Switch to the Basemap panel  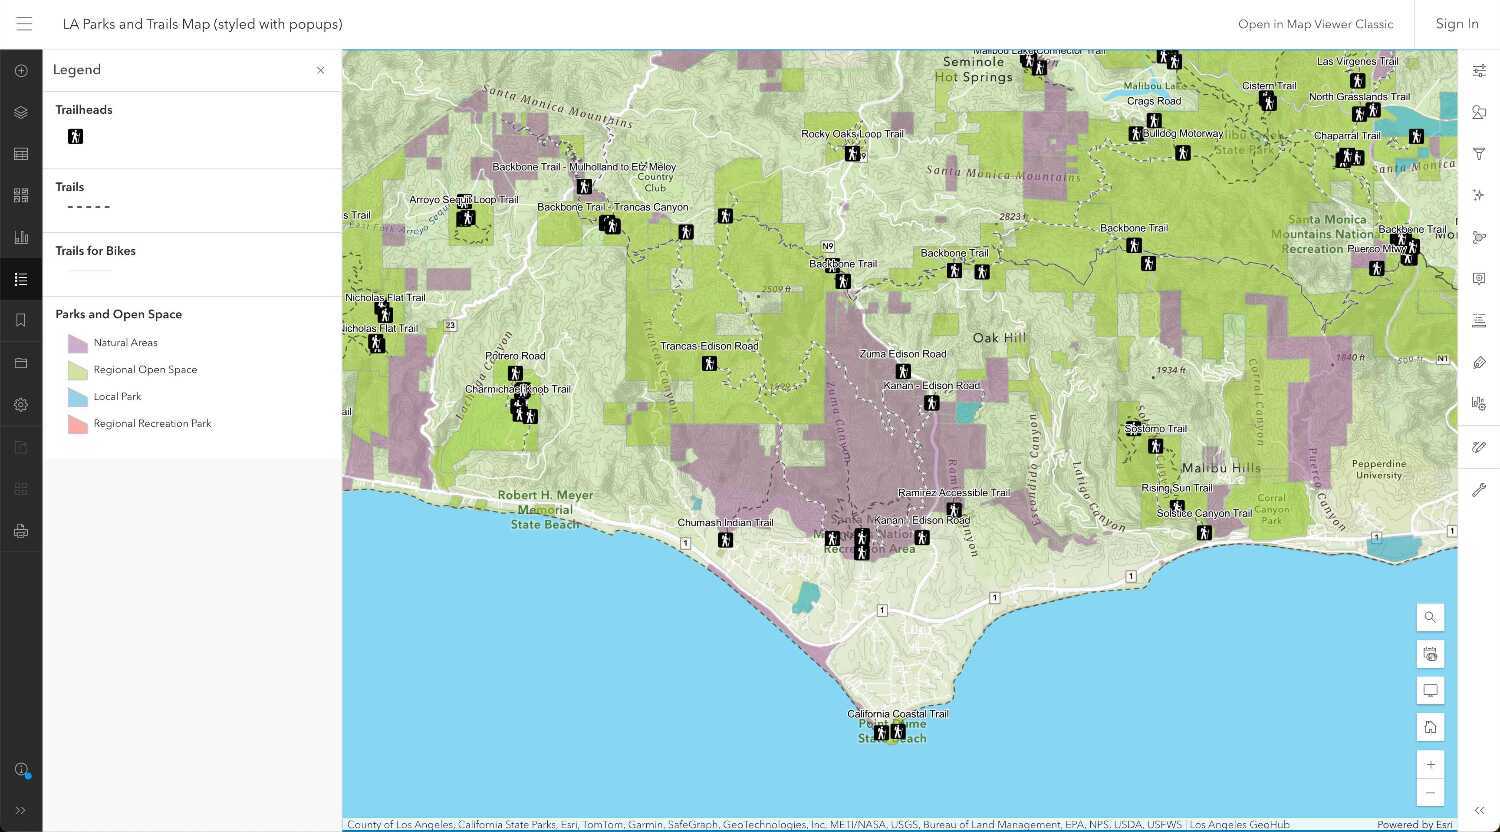click(21, 195)
